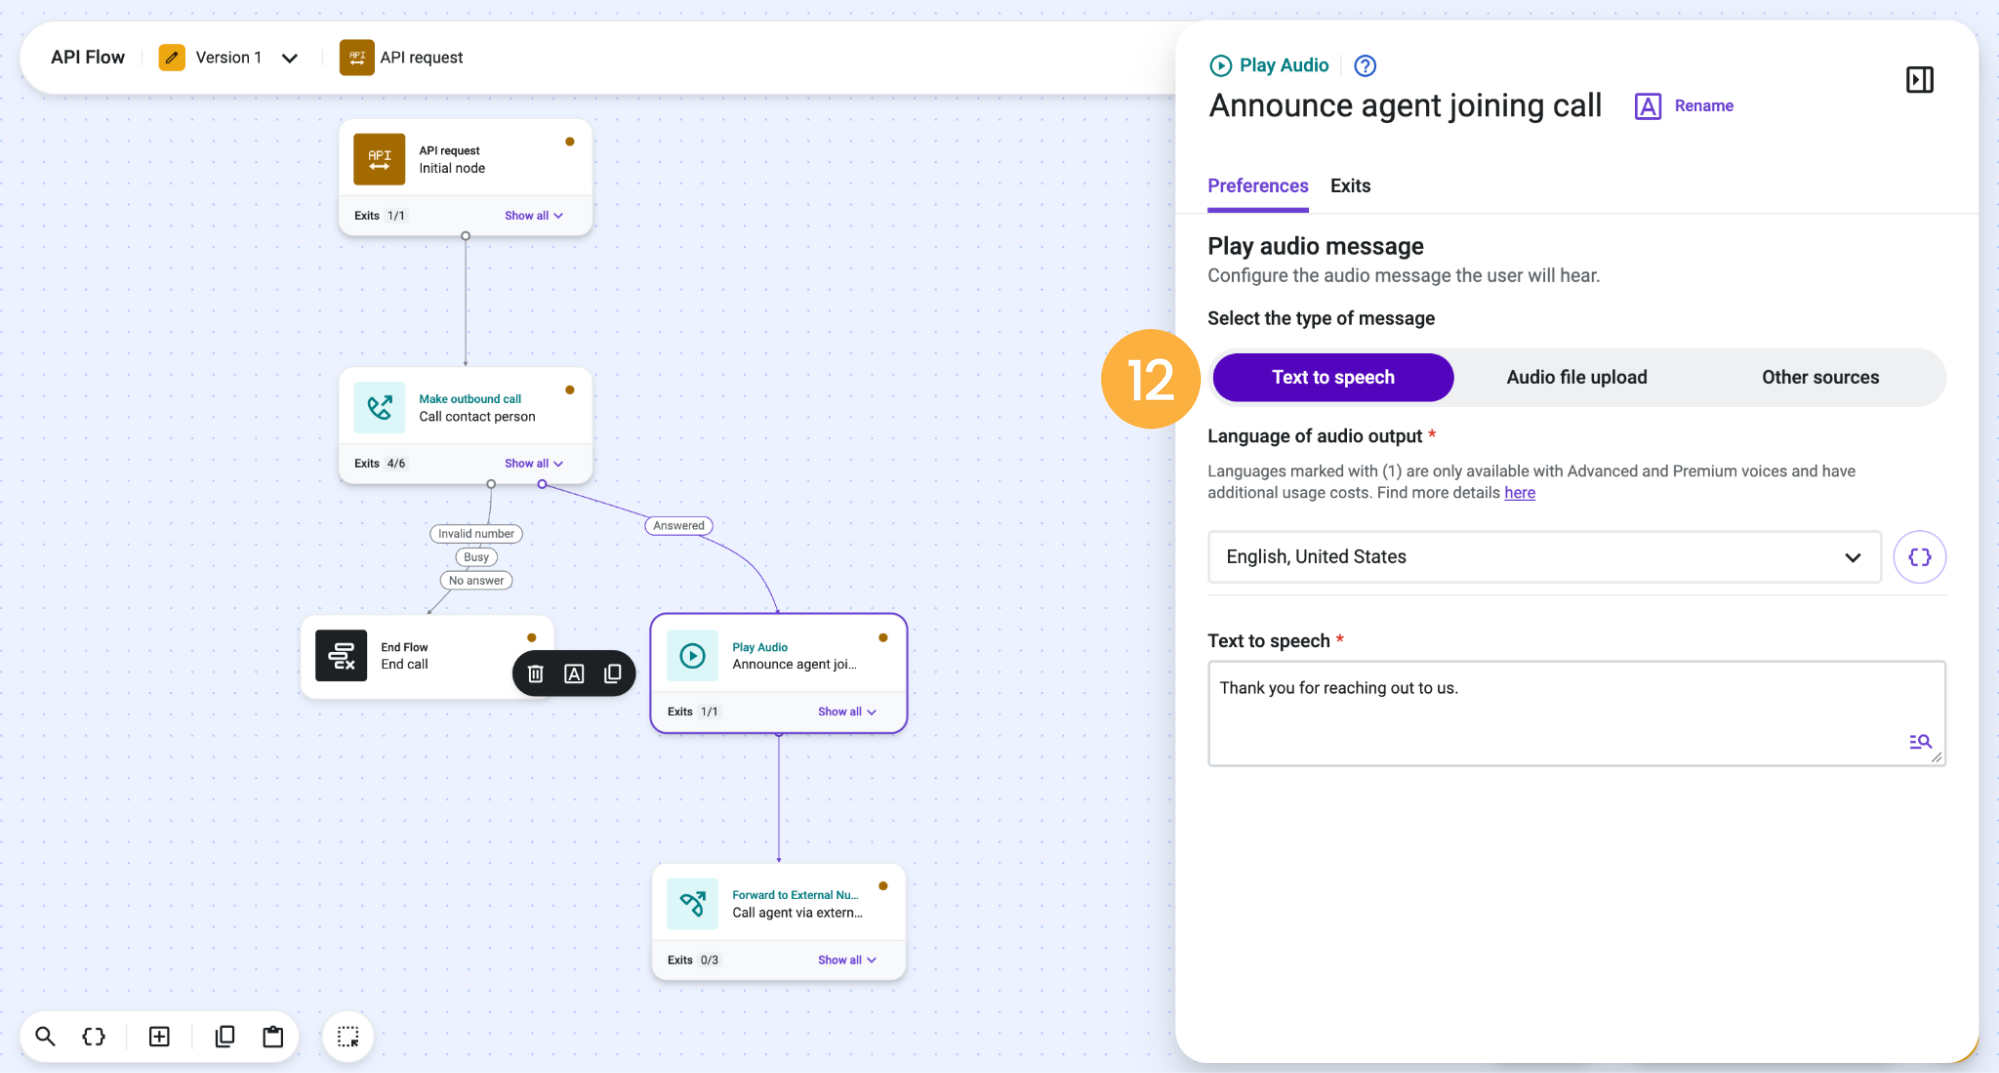Expand Show all on API request node
The image size is (1999, 1073).
534,215
